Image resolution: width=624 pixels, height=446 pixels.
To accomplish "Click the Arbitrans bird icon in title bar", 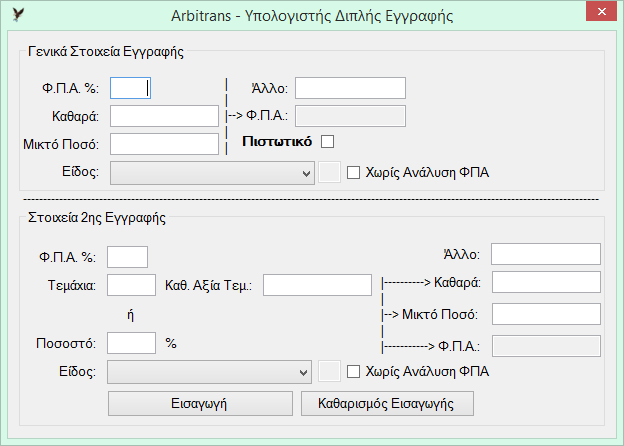I will pos(18,15).
